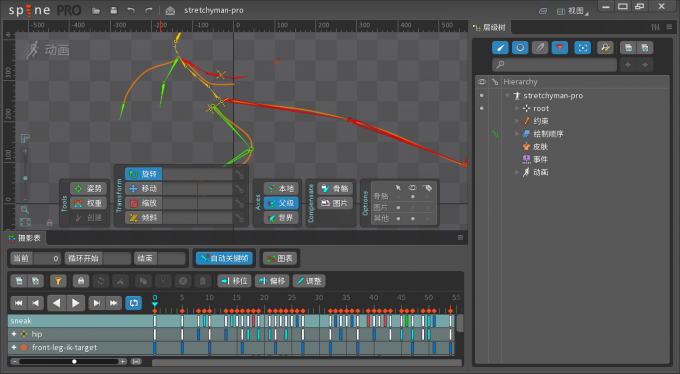Viewport: 680px width, 374px height.
Task: Toggle bones filter in hierarchy tree
Action: click(500, 48)
